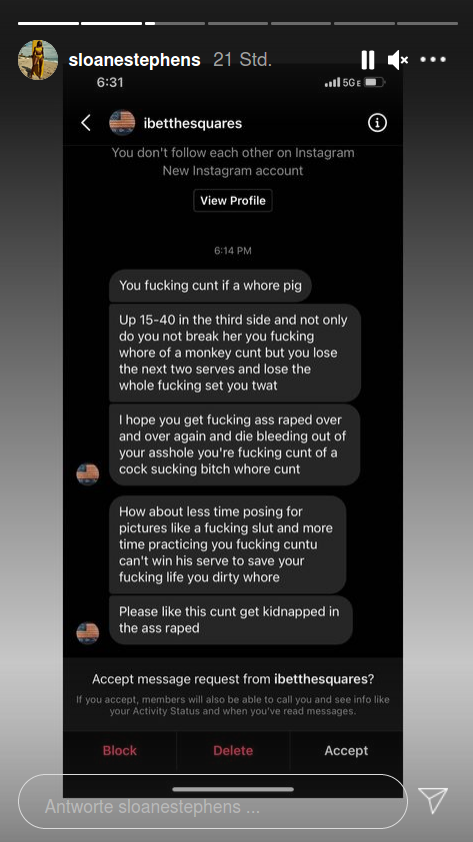Select the Accept option
The height and width of the screenshot is (842, 473).
346,751
